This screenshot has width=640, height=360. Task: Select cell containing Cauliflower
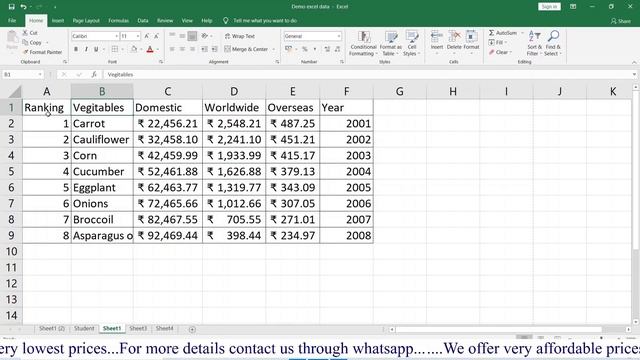pos(102,140)
